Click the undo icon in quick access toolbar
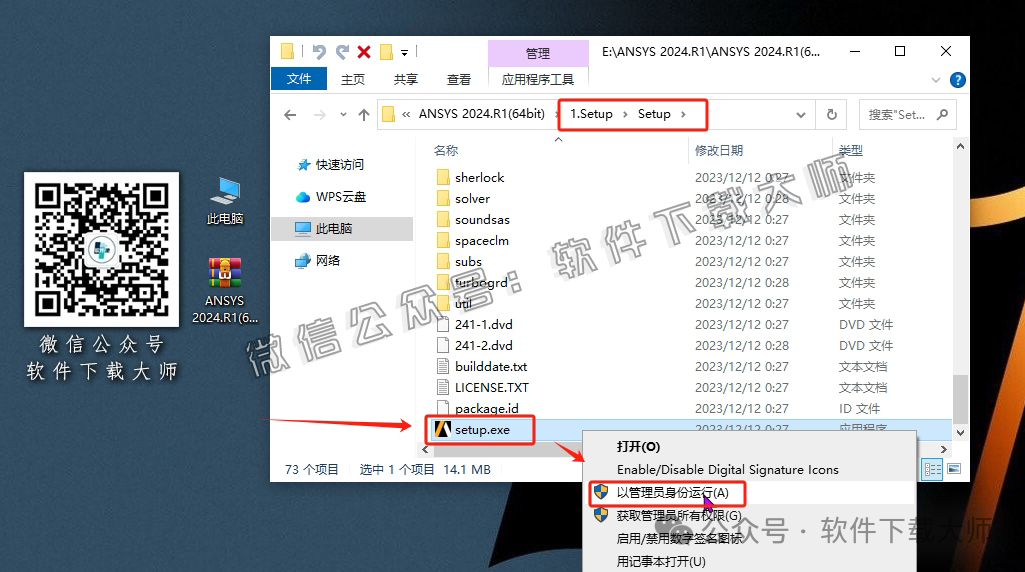 click(319, 52)
